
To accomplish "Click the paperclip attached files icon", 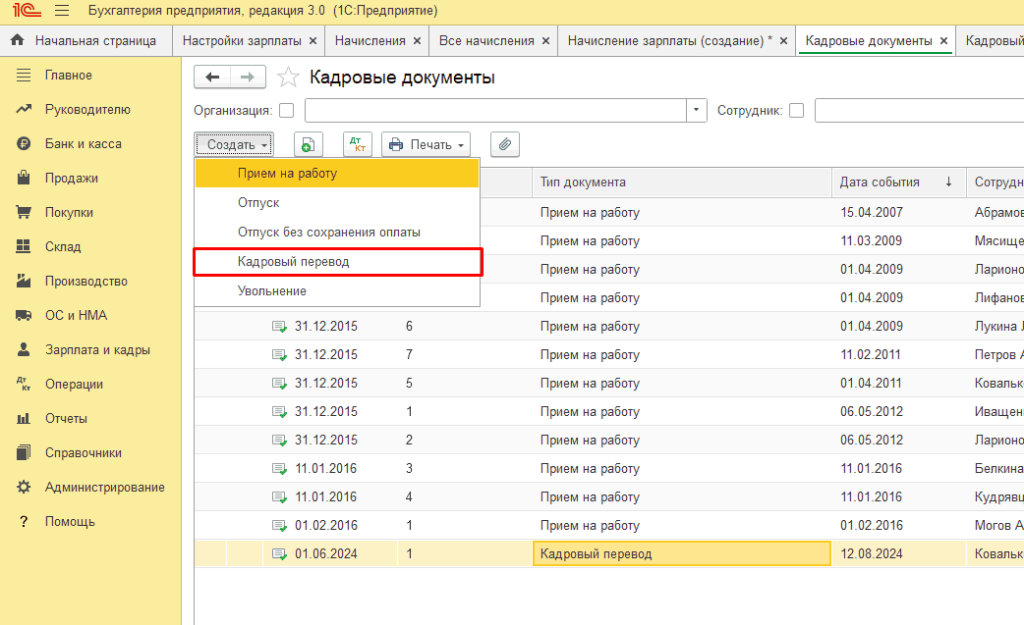I will coord(505,145).
